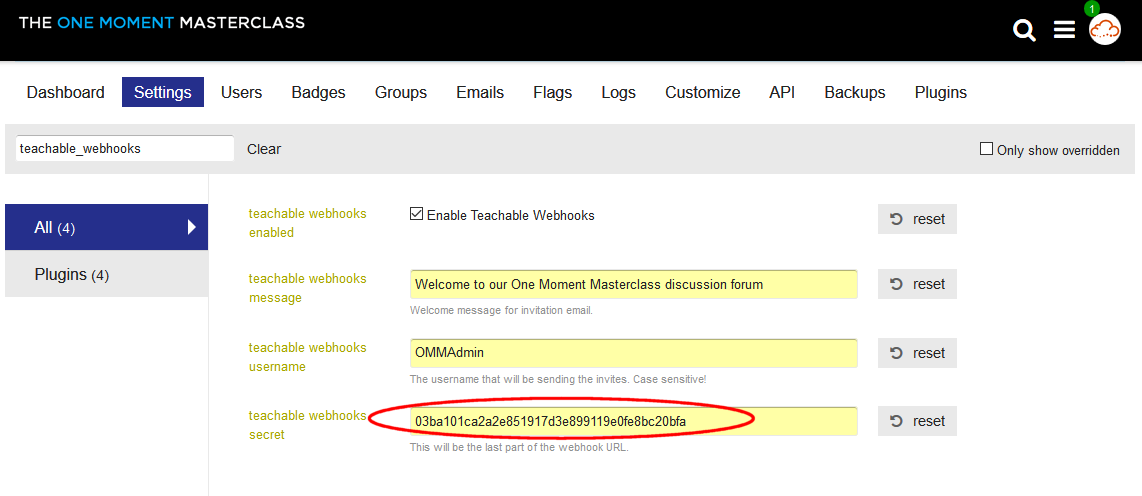Switch to the Groups tab
The height and width of the screenshot is (496, 1142).
(x=401, y=92)
